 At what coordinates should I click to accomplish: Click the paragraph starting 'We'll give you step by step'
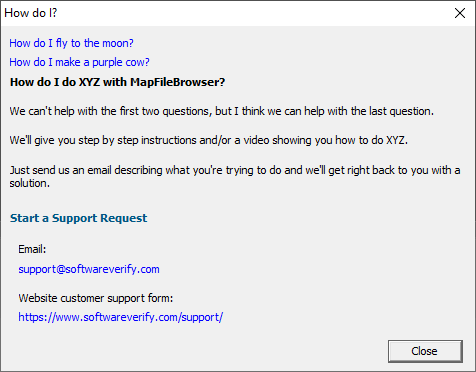click(209, 140)
